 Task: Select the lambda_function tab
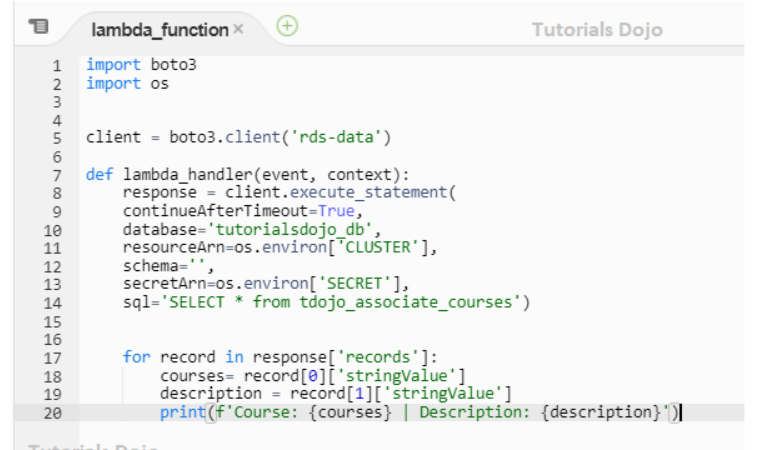pyautogui.click(x=159, y=30)
